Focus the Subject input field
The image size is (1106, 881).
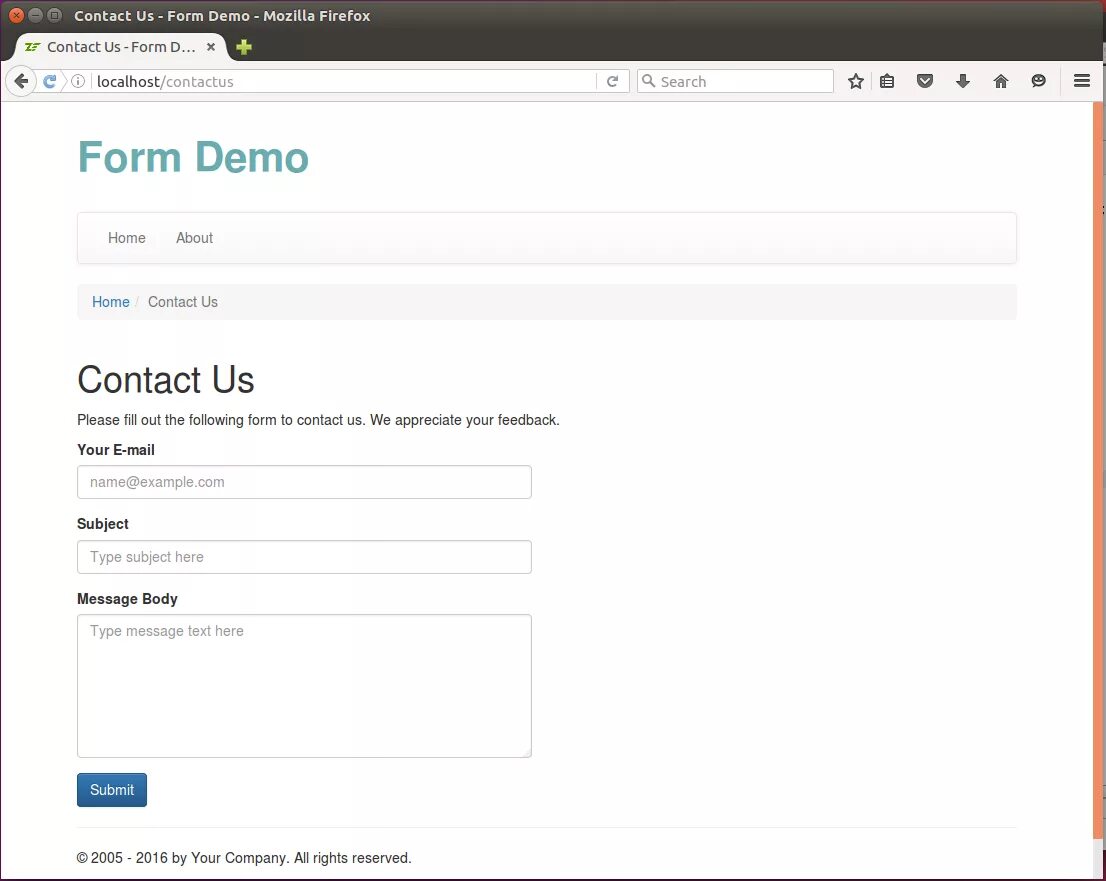pos(304,557)
